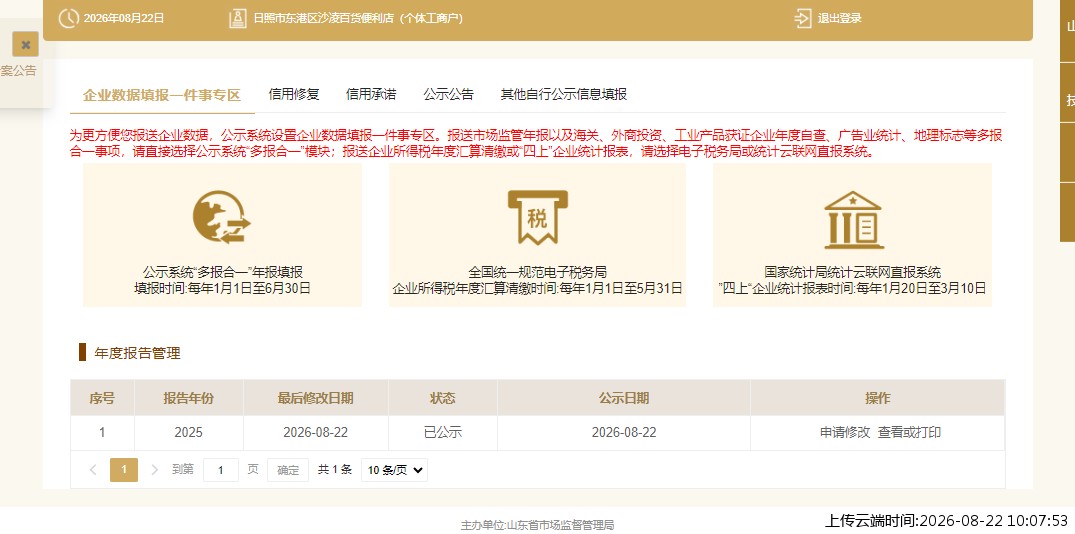Click the 已公示 status cell

[x=443, y=433]
